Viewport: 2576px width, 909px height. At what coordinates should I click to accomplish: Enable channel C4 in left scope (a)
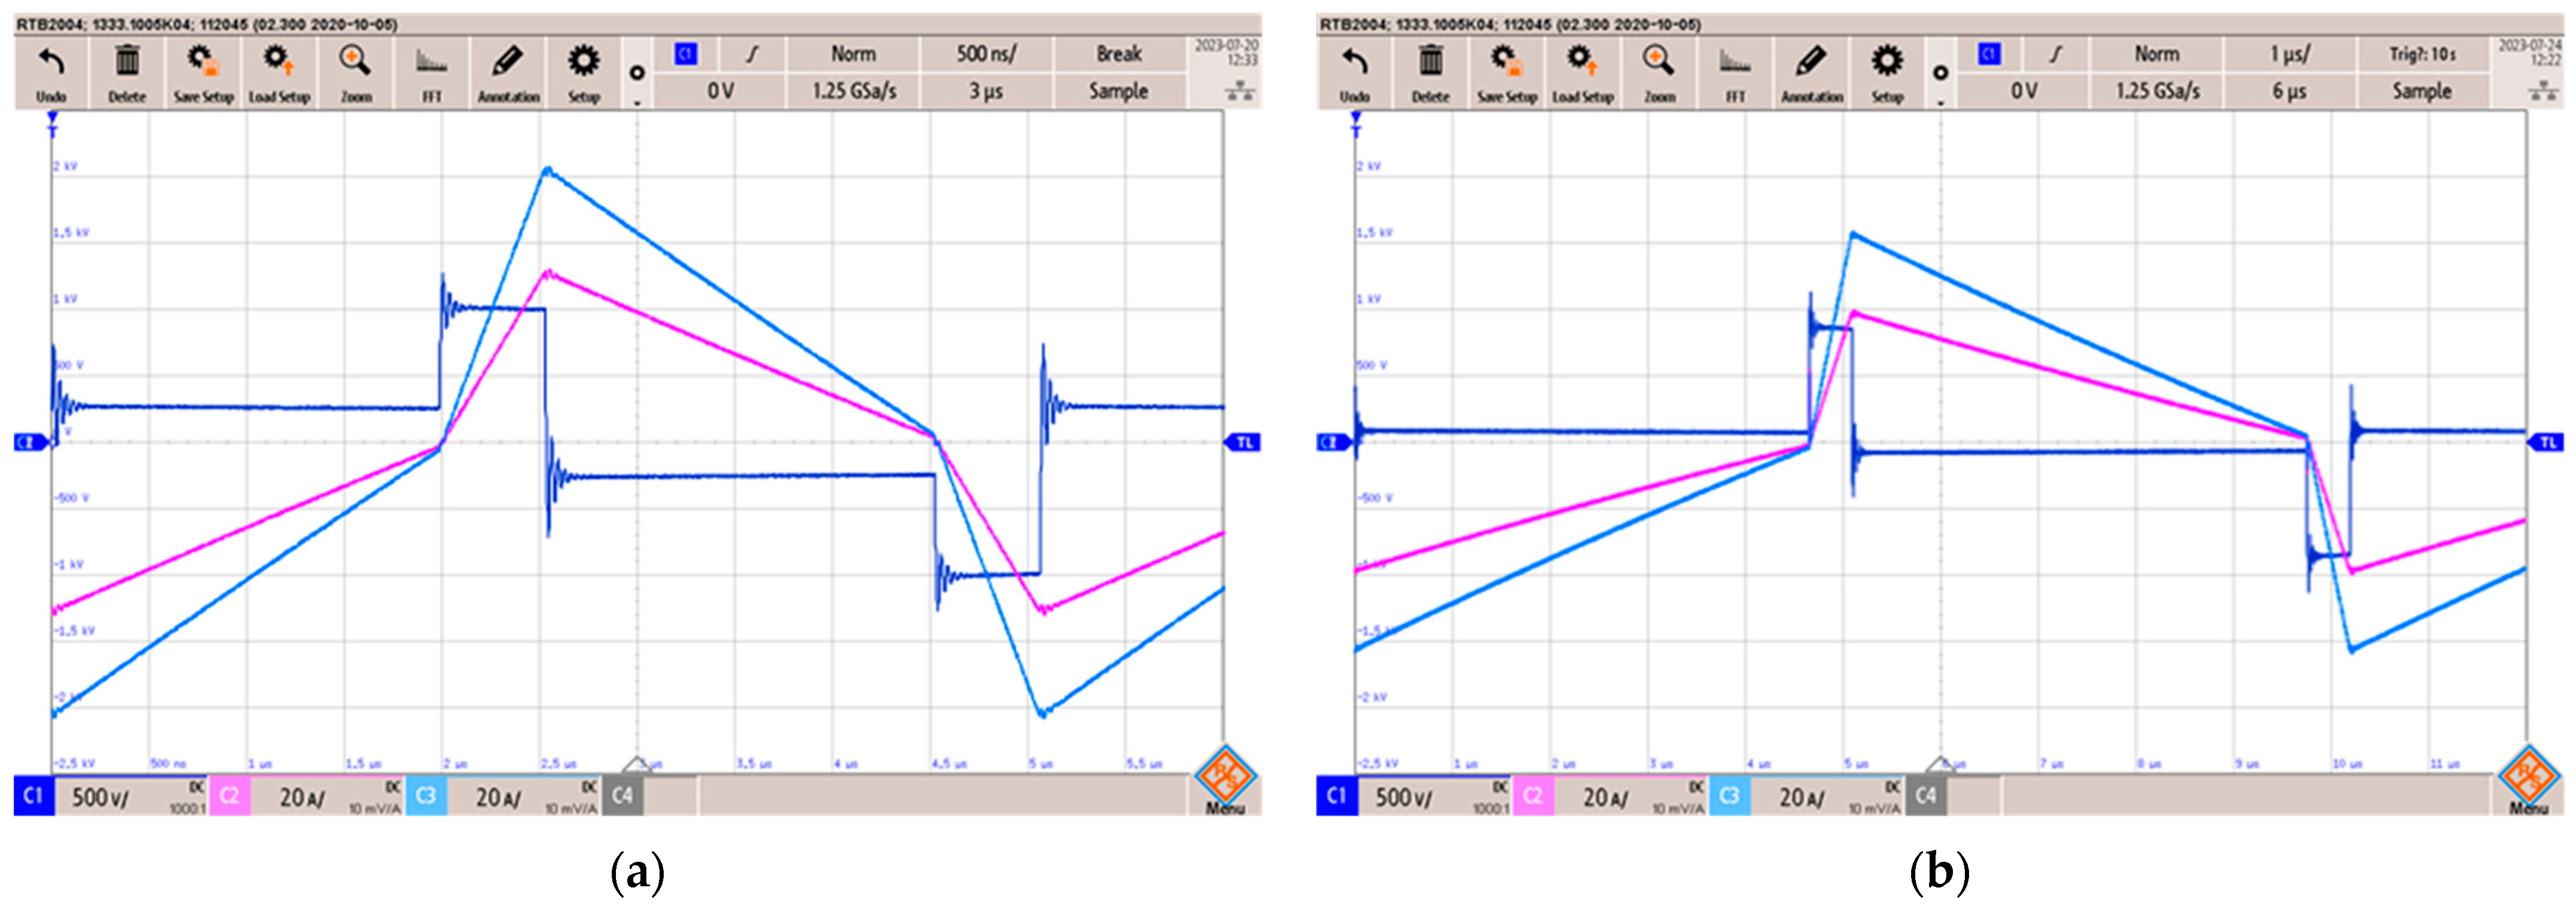pyautogui.click(x=622, y=795)
